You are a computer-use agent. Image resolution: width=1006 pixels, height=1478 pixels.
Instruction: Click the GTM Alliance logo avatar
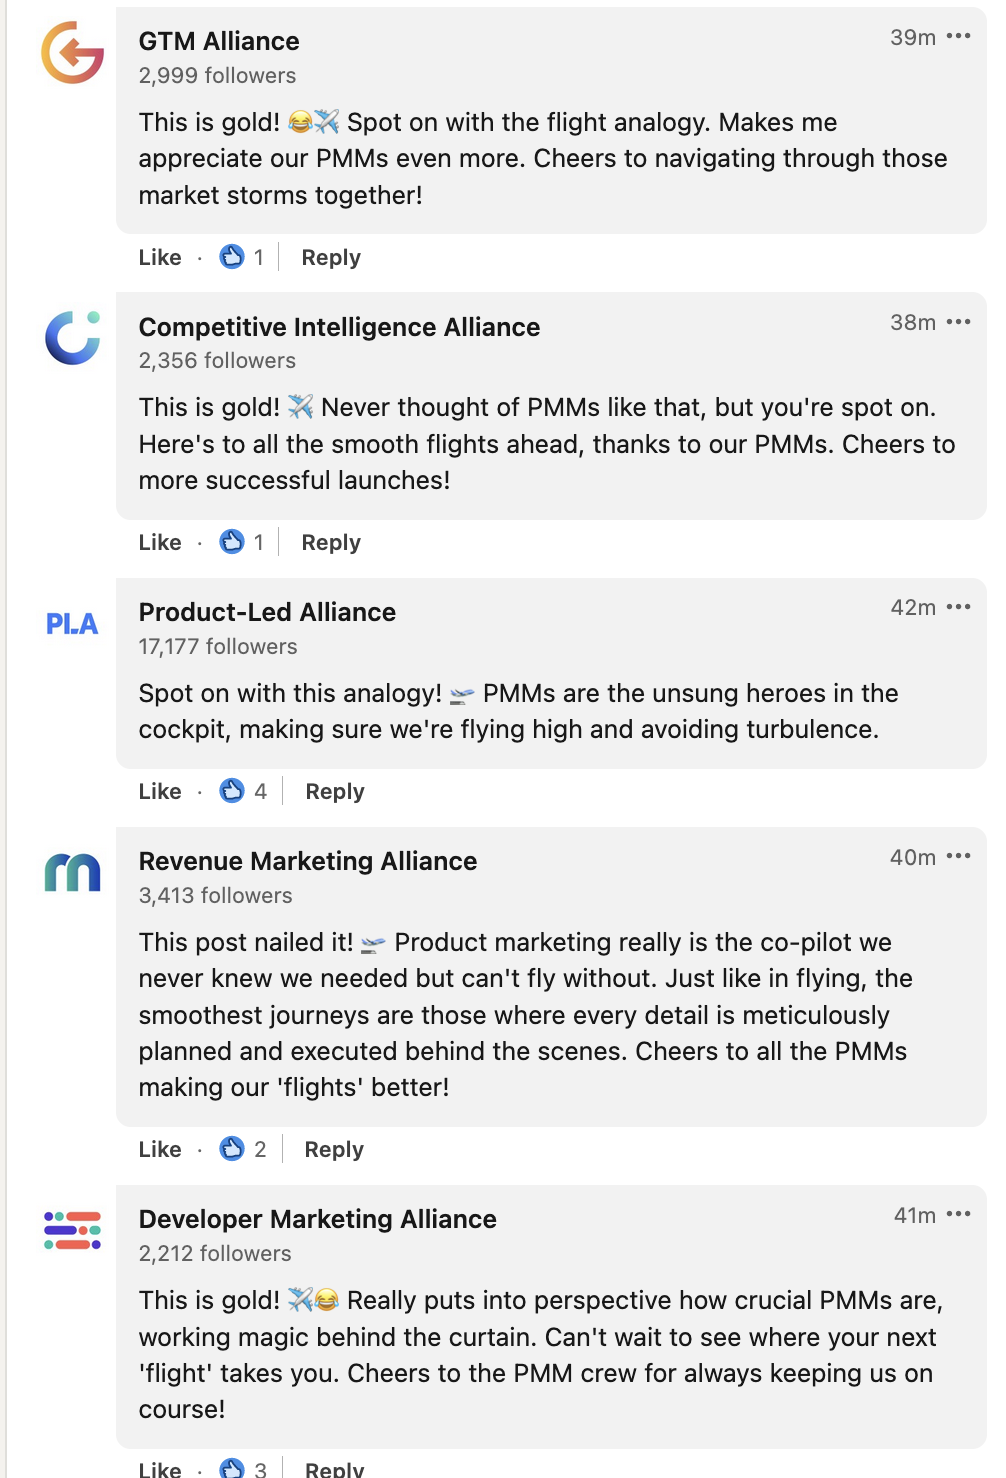tap(72, 52)
